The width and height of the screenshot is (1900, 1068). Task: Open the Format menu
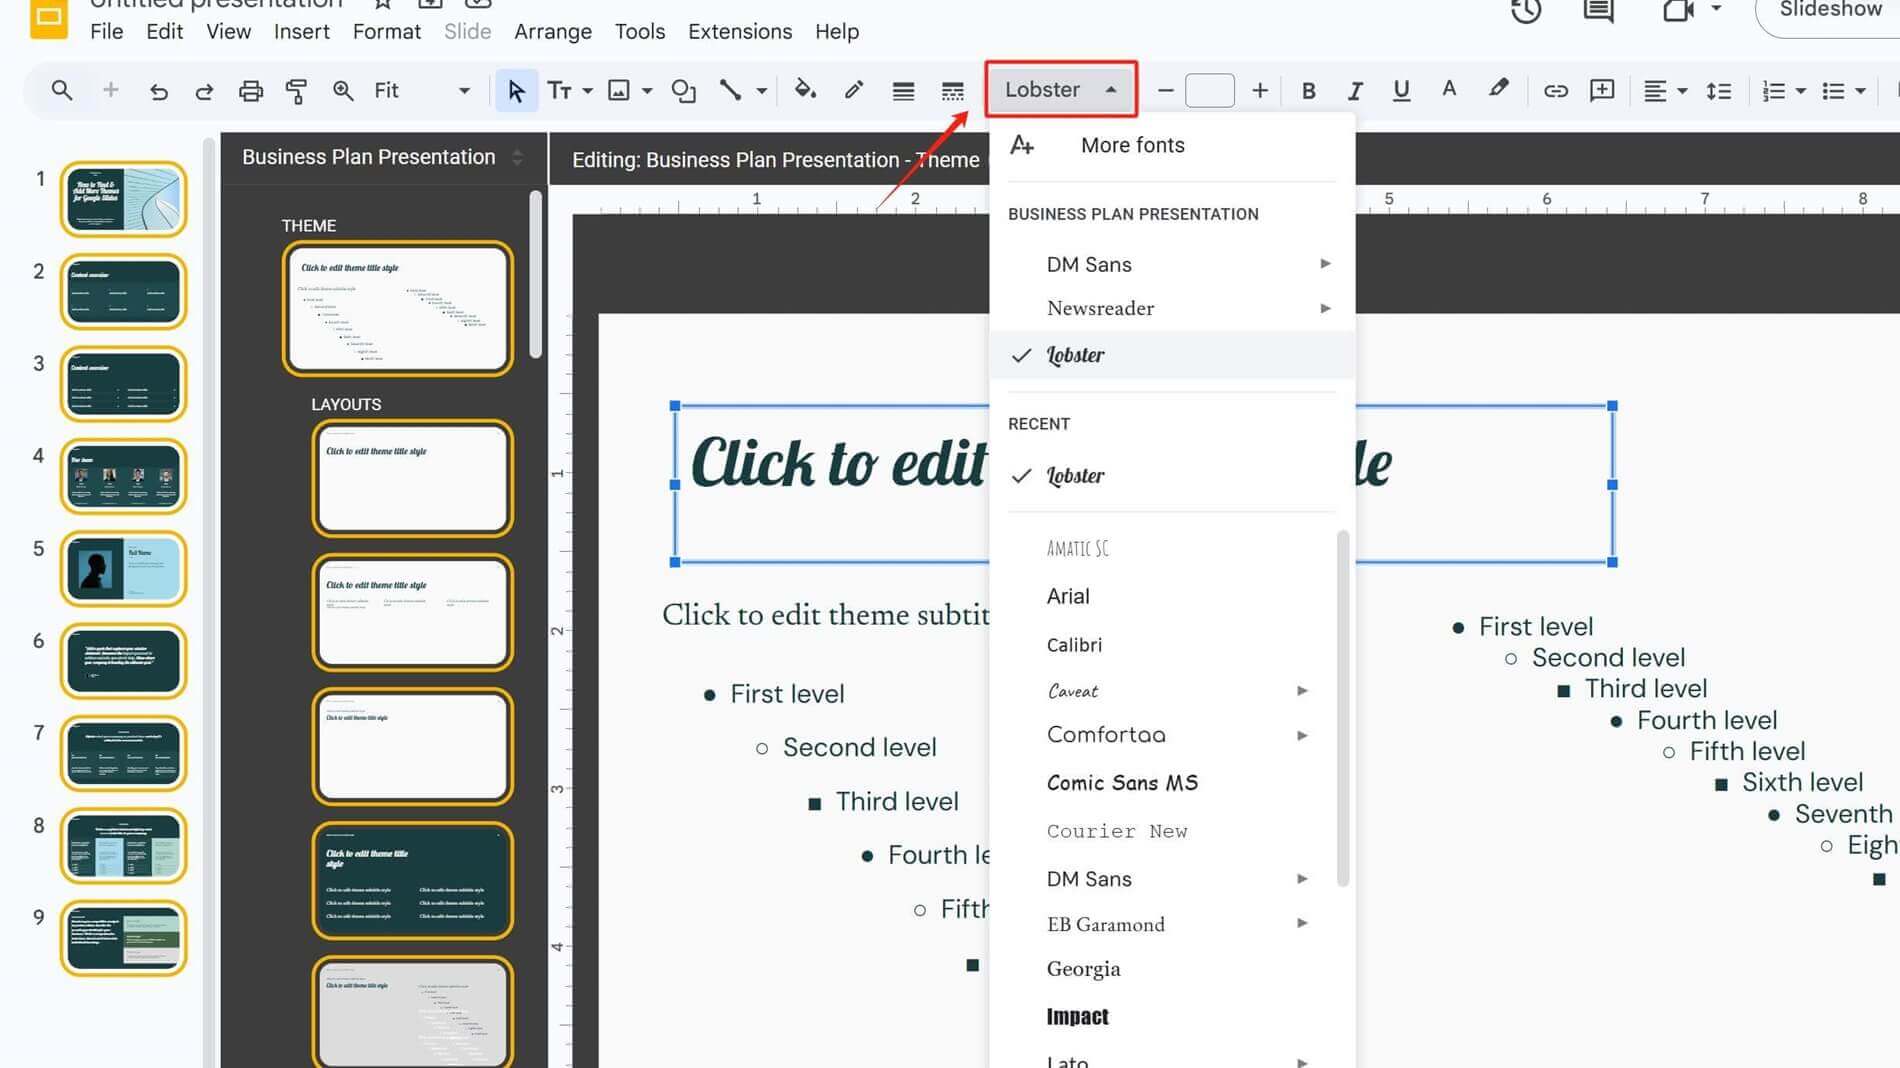click(386, 32)
